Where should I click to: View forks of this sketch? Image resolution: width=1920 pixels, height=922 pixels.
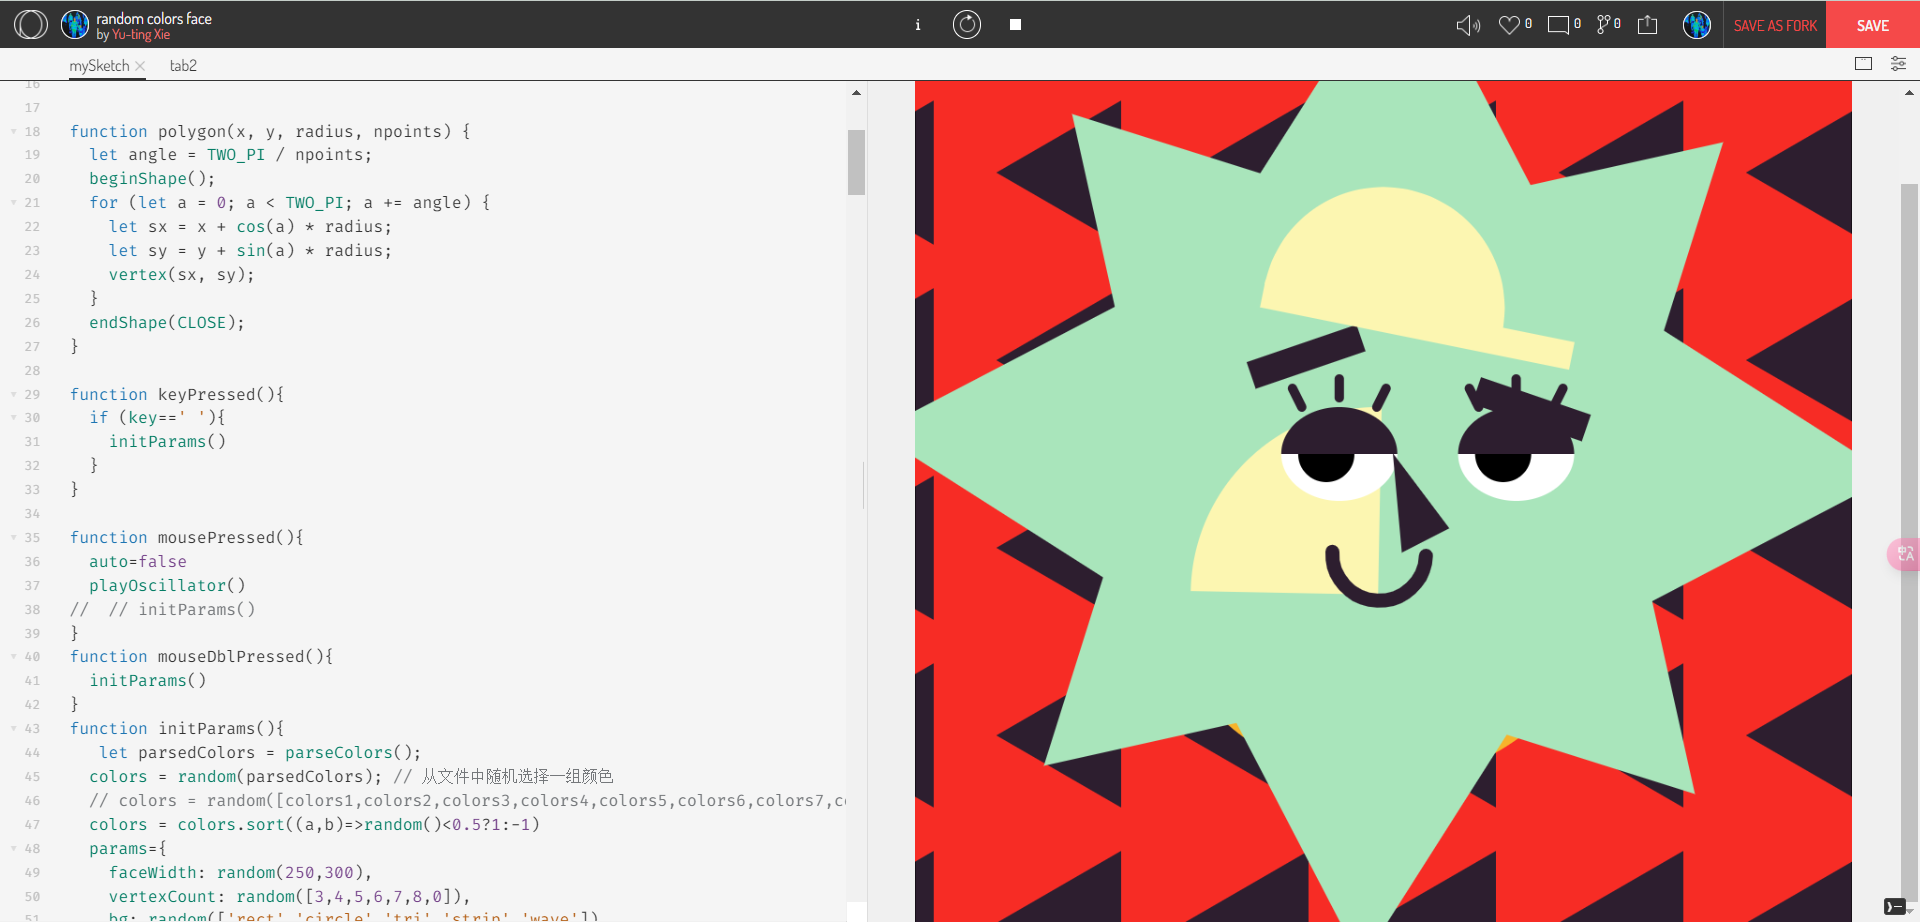pyautogui.click(x=1603, y=25)
